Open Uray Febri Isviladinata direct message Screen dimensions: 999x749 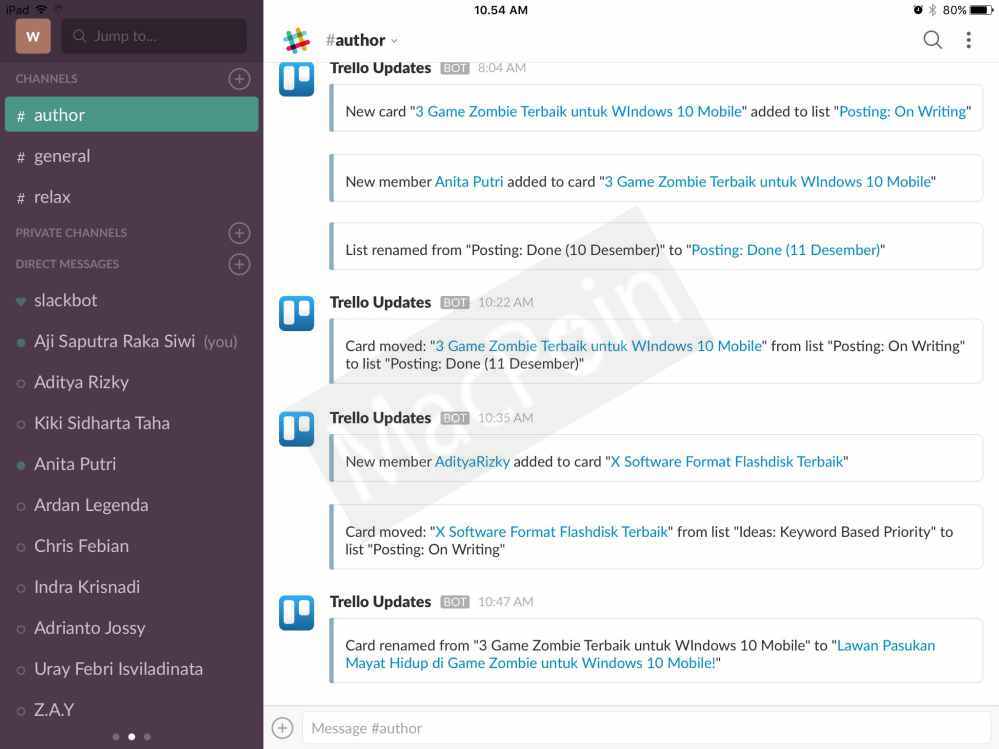(x=131, y=669)
